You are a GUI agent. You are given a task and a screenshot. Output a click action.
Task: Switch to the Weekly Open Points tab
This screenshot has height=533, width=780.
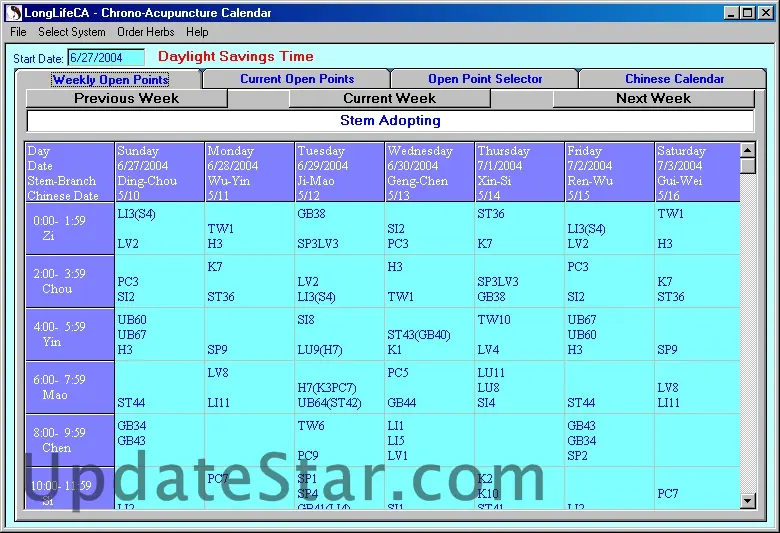tap(111, 79)
